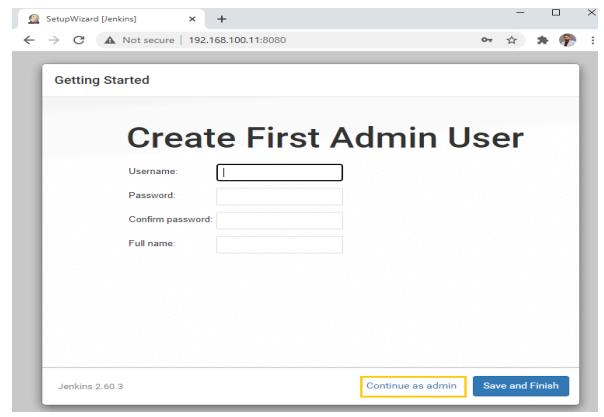Open saved passwords key icon

(487, 40)
